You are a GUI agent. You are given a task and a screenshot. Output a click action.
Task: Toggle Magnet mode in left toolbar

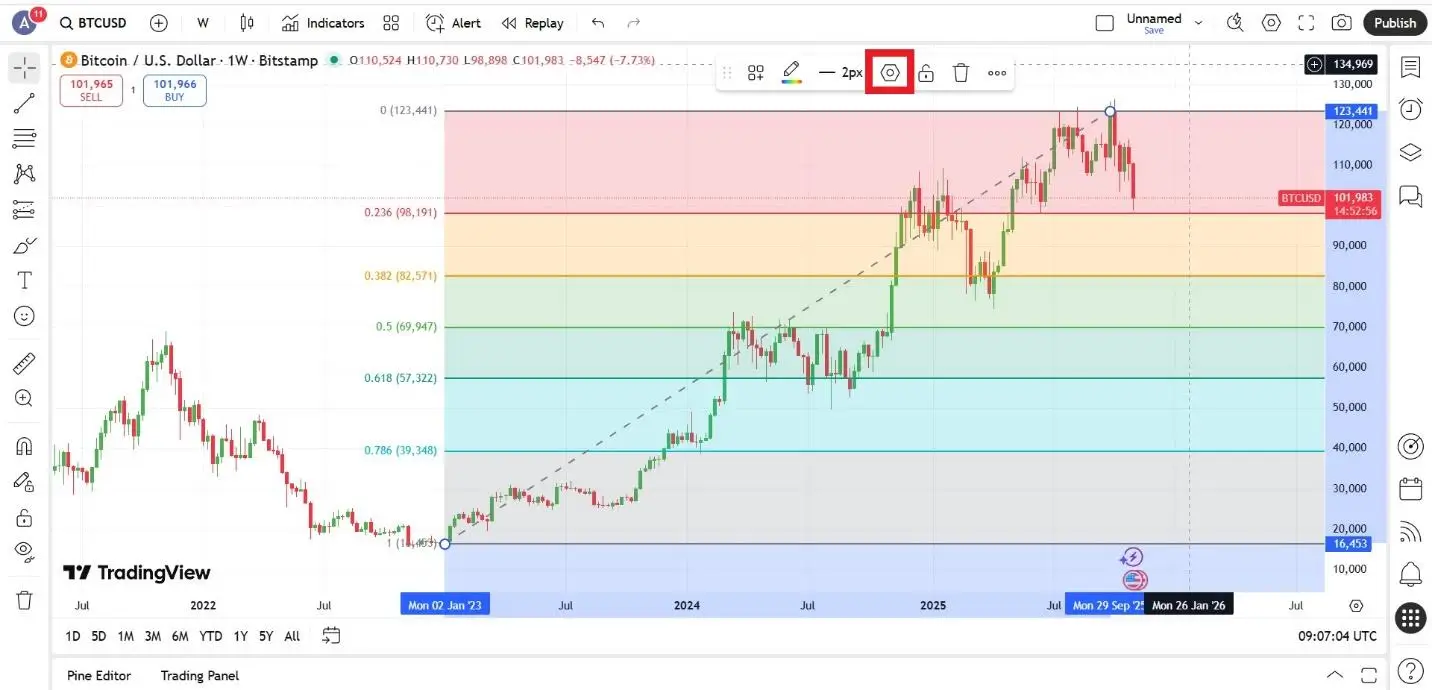[x=24, y=446]
